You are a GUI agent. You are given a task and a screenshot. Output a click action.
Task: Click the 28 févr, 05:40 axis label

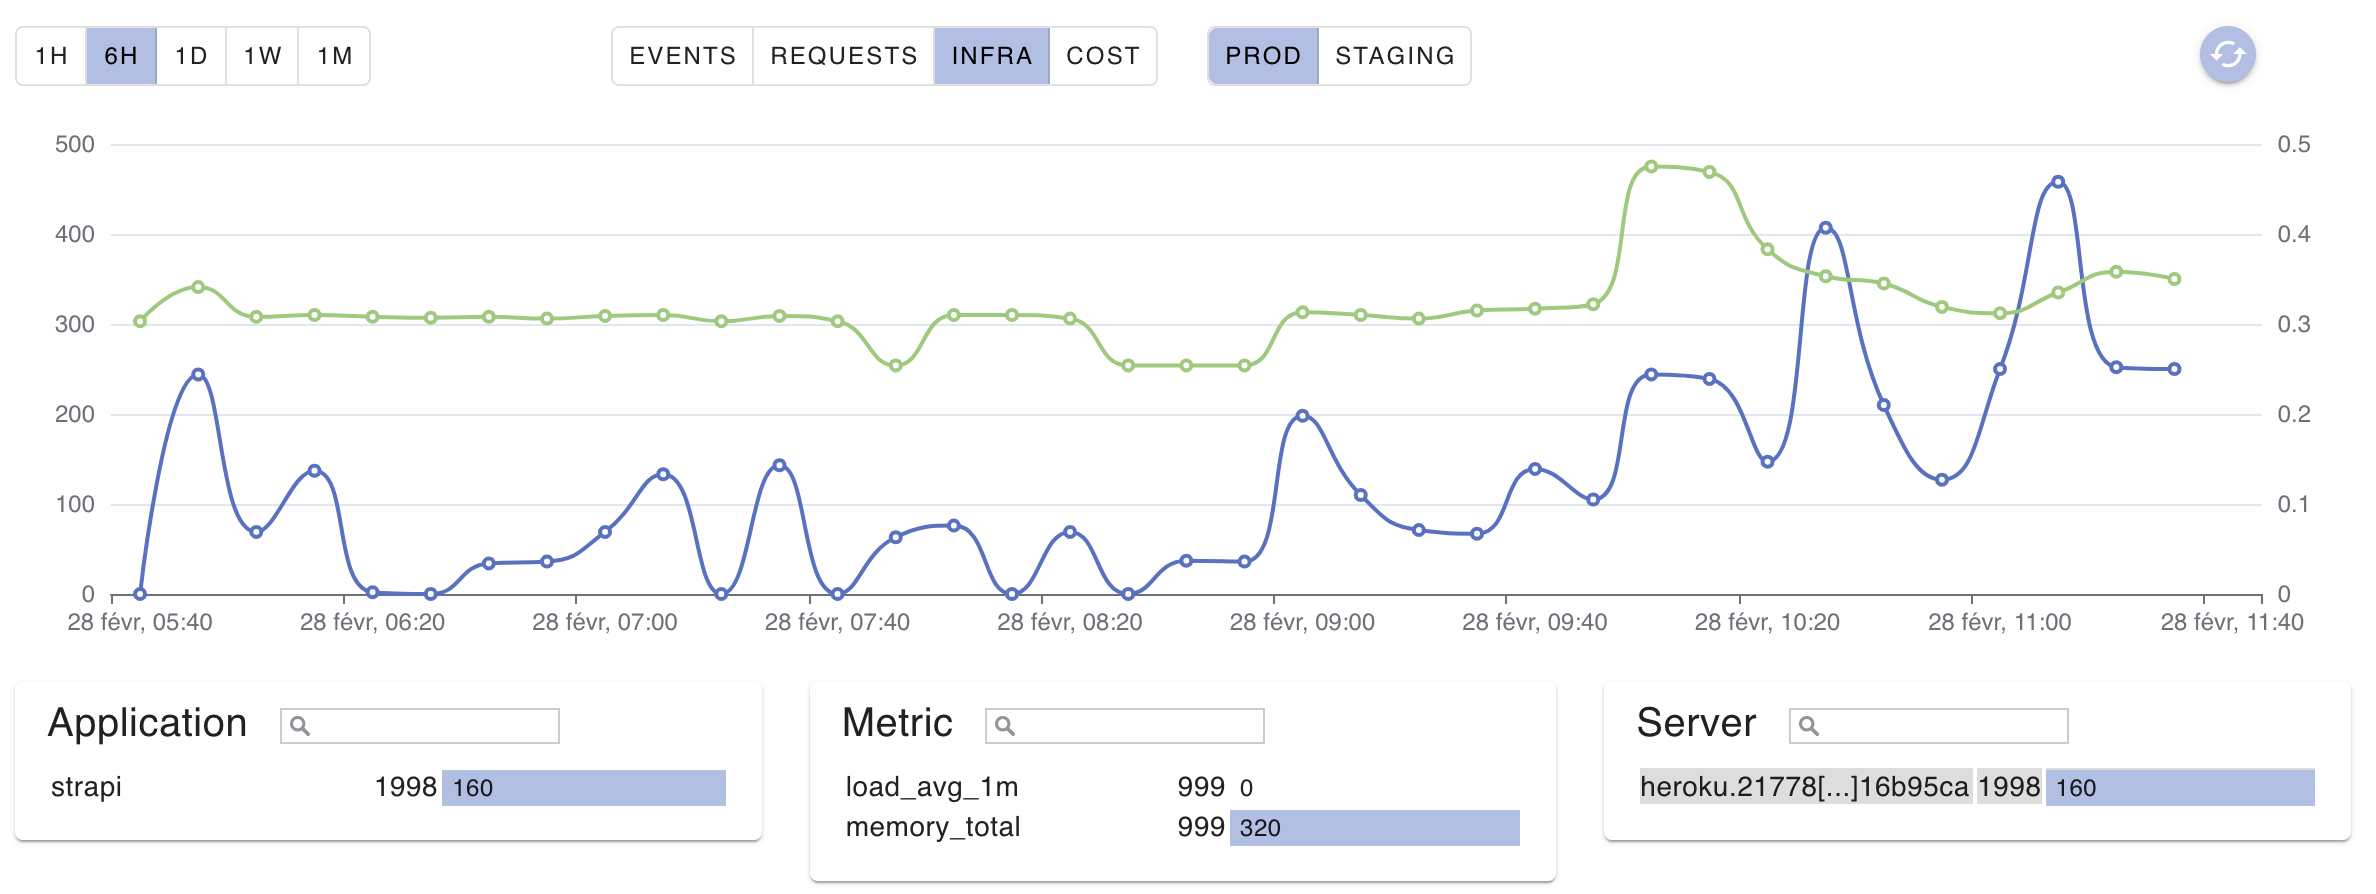click(140, 623)
